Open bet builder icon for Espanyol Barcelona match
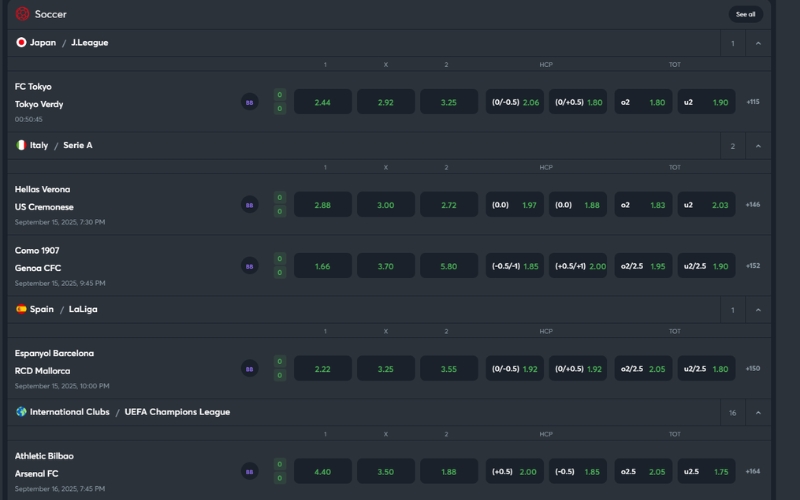Viewport: 800px width, 500px height. [x=249, y=368]
